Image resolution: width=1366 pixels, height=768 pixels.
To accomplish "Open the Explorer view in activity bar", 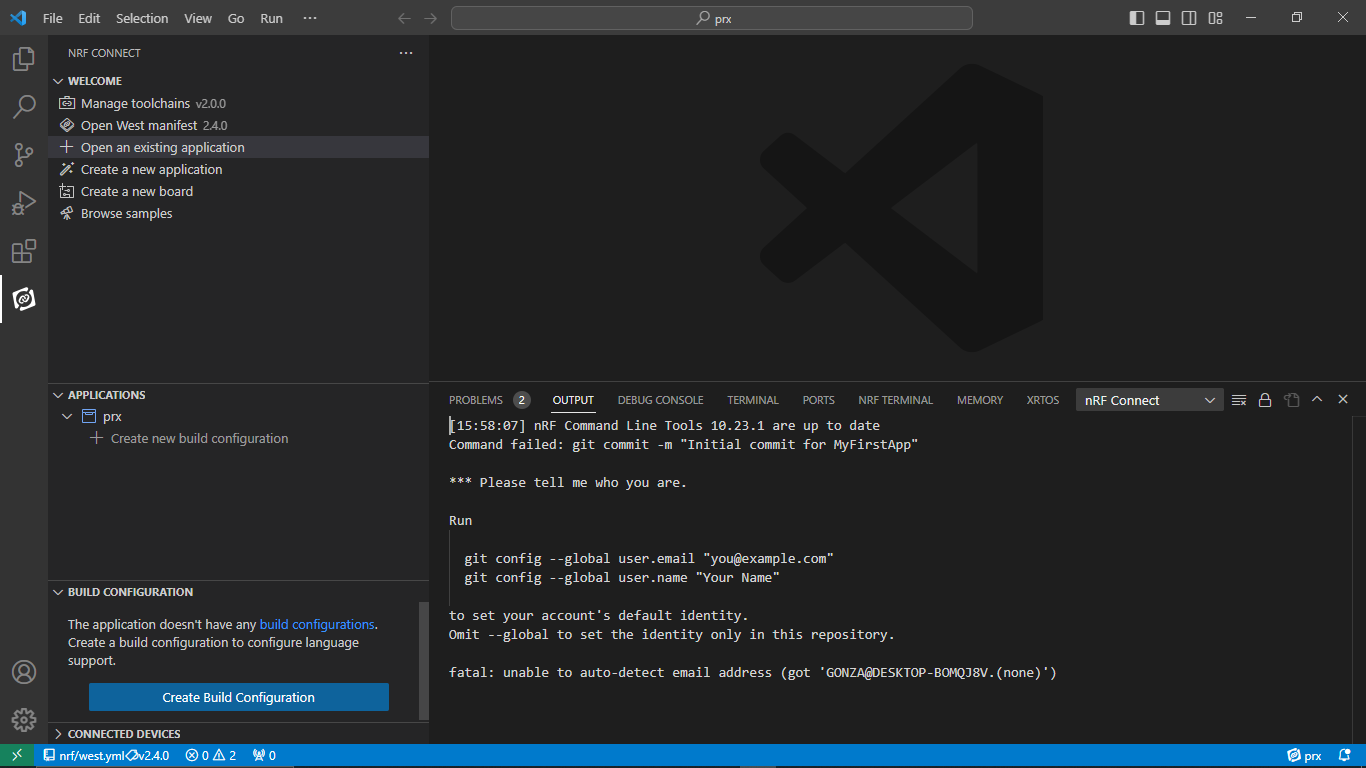I will [24, 60].
